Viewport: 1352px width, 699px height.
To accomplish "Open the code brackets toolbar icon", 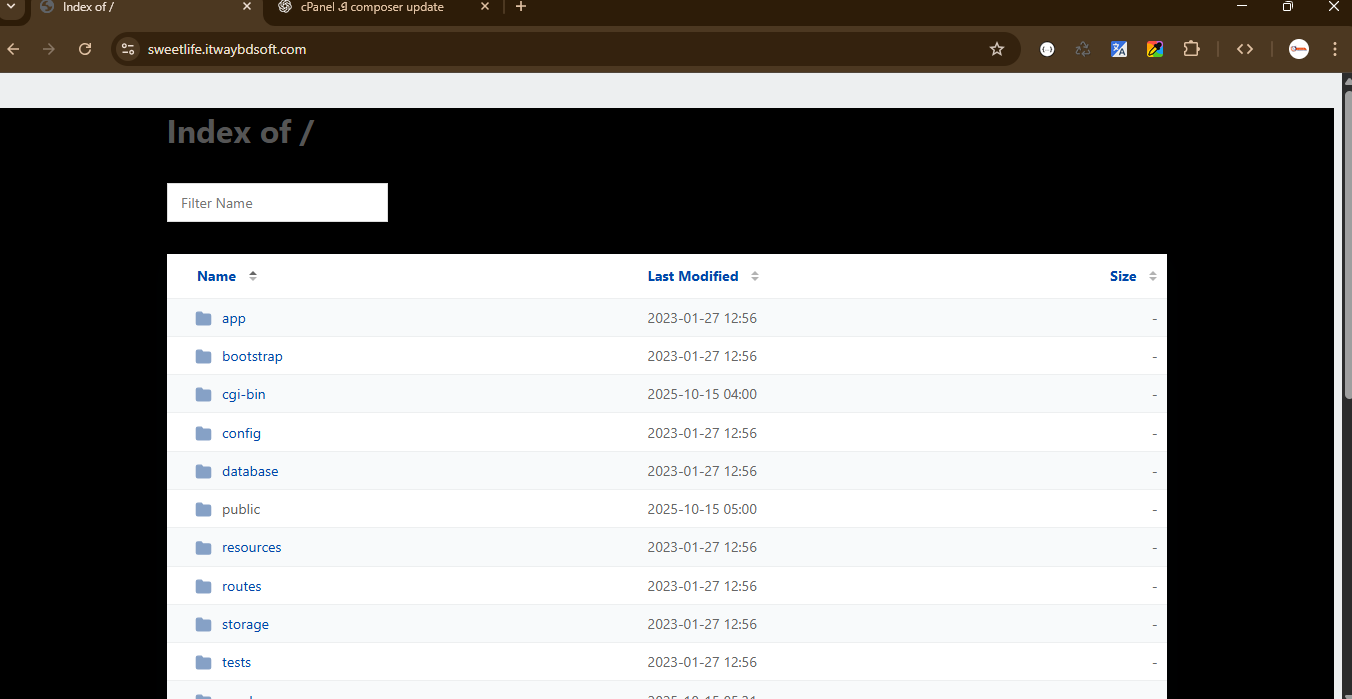I will coord(1245,49).
